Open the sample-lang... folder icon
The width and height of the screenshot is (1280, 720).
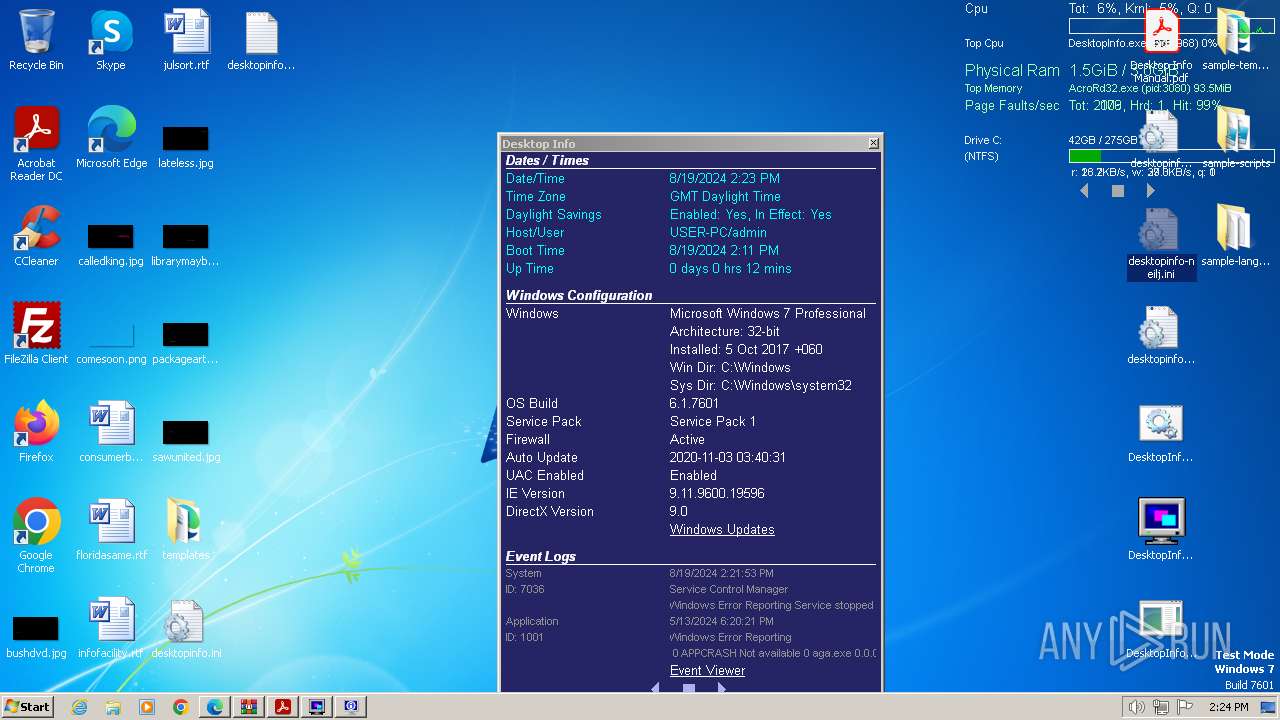coord(1235,235)
